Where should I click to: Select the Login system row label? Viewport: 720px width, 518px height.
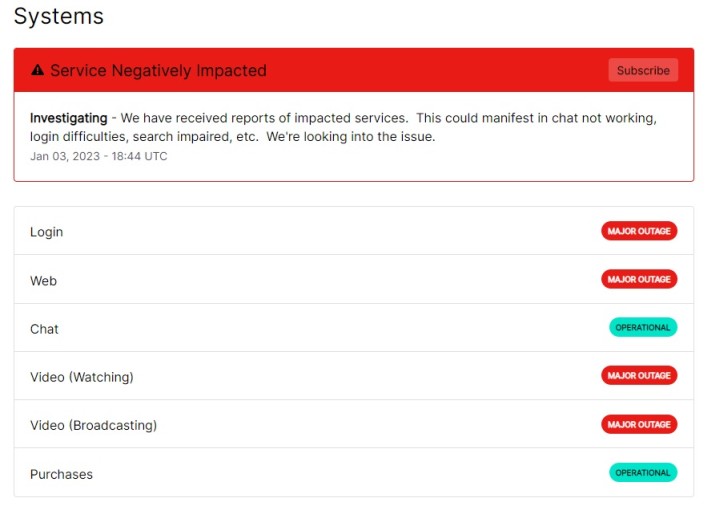(x=46, y=232)
